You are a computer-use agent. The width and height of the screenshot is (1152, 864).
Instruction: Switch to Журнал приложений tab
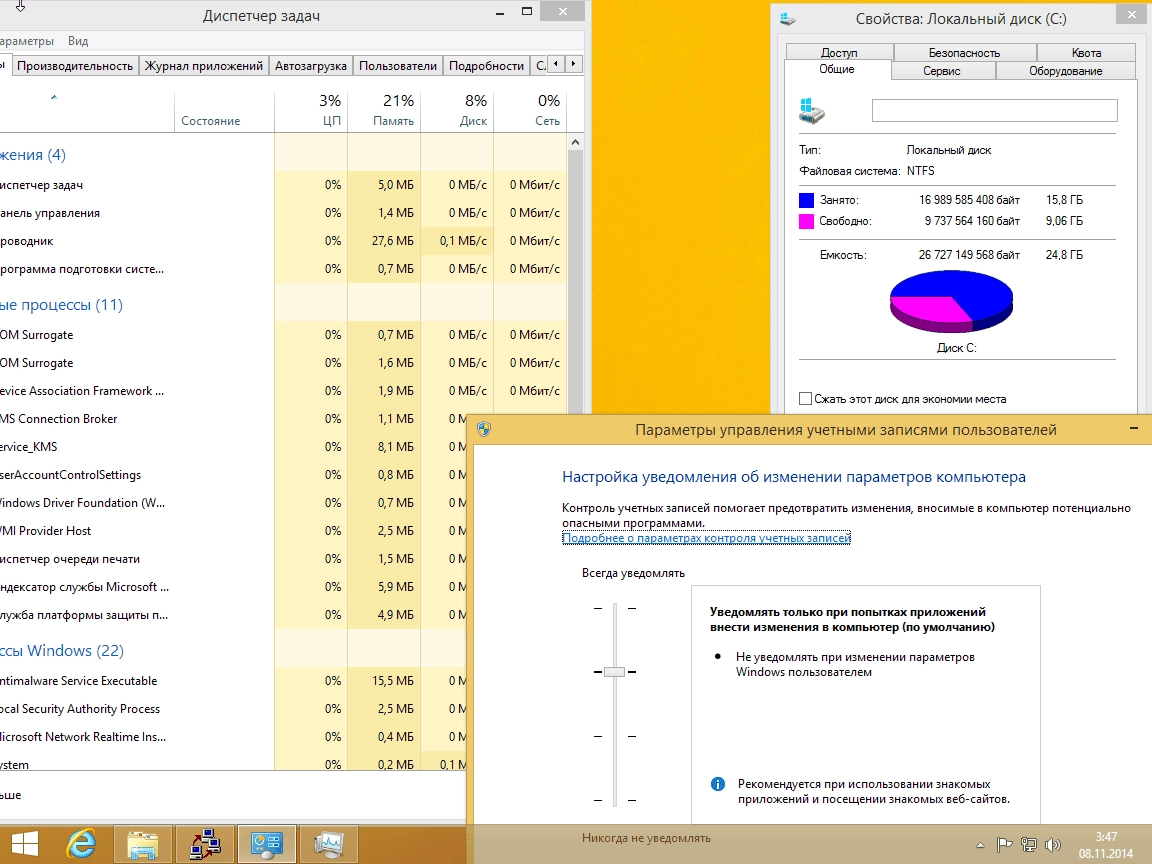(204, 65)
